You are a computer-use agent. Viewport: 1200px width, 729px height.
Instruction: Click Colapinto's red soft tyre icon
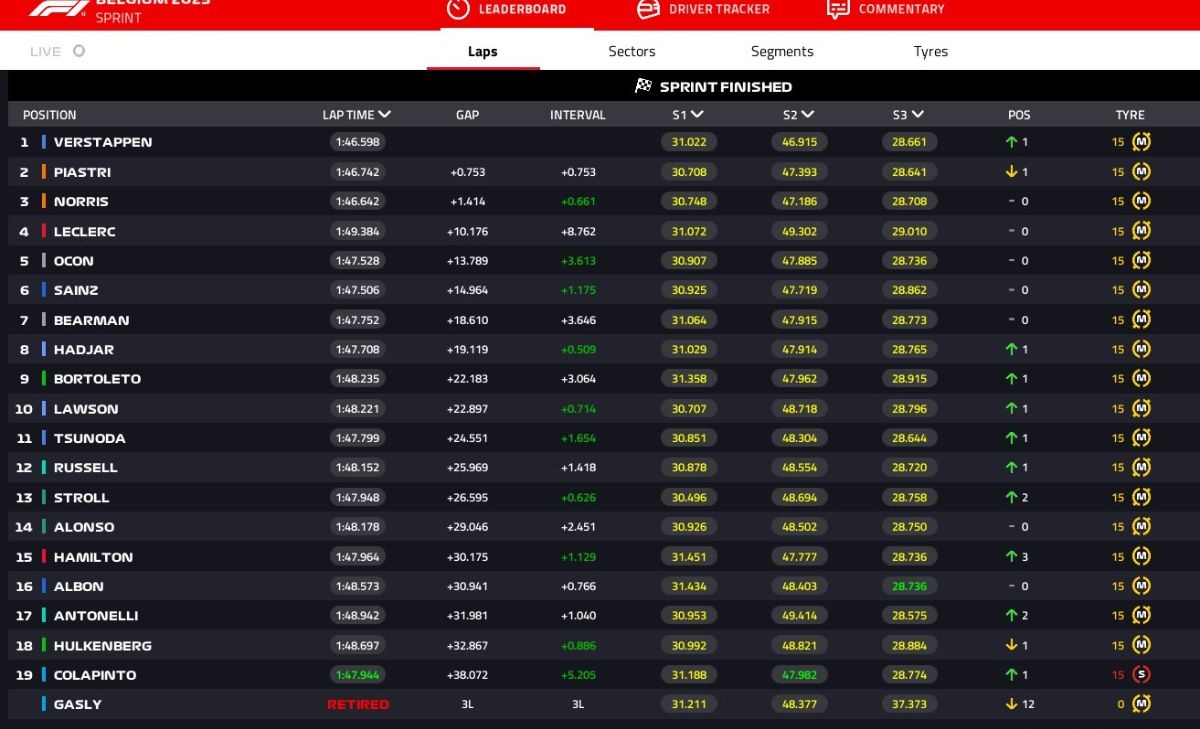point(1141,675)
